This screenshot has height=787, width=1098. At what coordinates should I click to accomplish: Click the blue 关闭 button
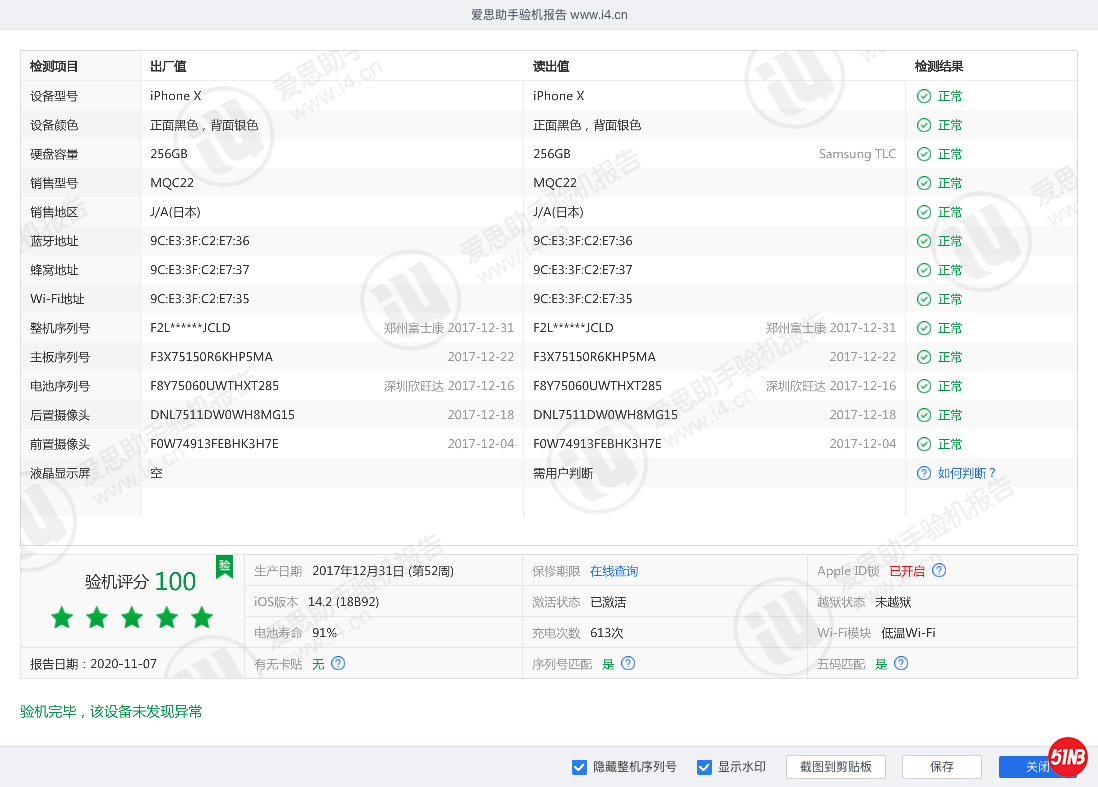pyautogui.click(x=1038, y=767)
